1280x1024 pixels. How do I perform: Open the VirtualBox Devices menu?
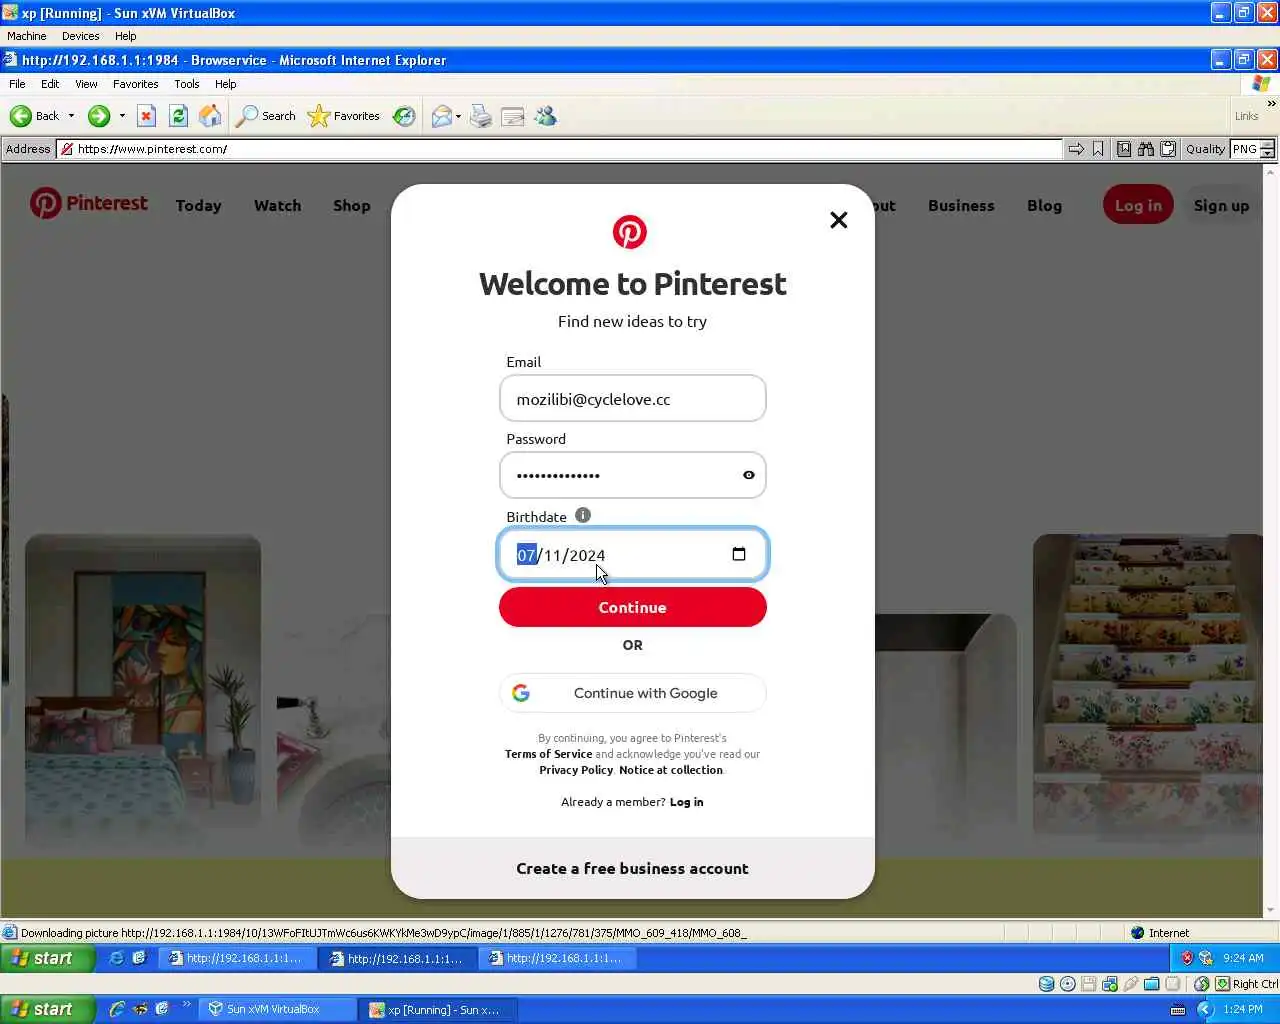pyautogui.click(x=80, y=36)
